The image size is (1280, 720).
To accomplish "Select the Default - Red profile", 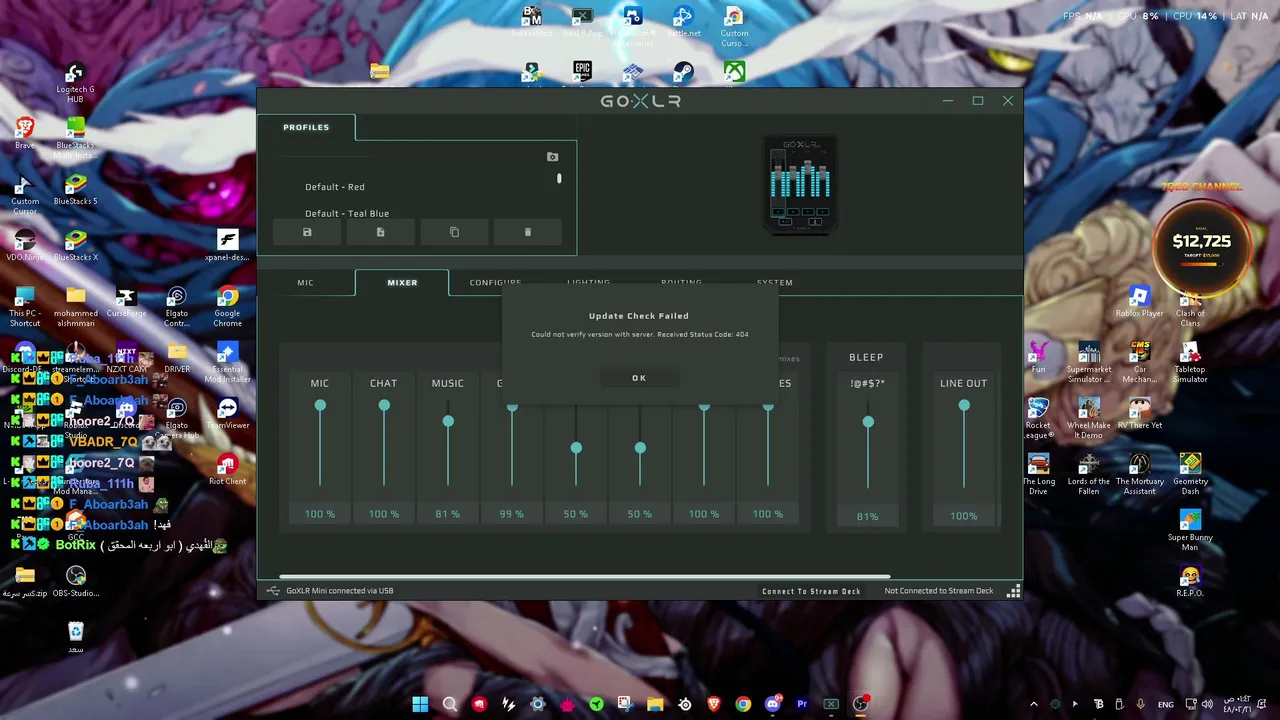I will click(x=335, y=187).
